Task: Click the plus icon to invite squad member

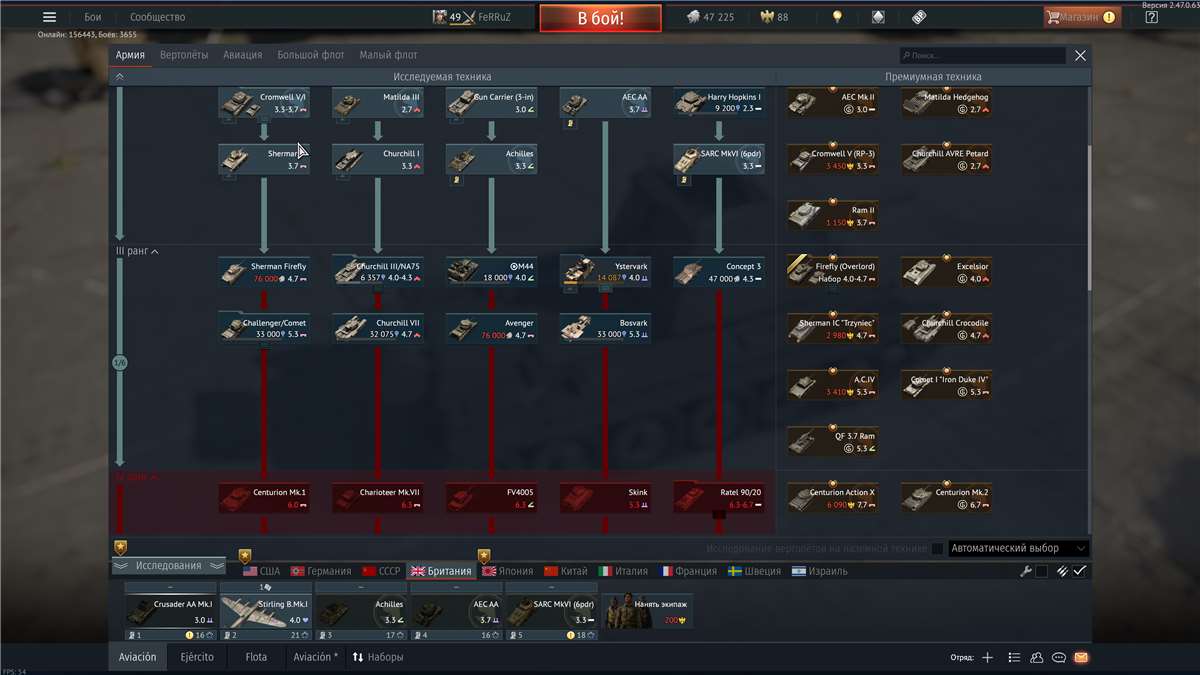Action: [x=987, y=658]
